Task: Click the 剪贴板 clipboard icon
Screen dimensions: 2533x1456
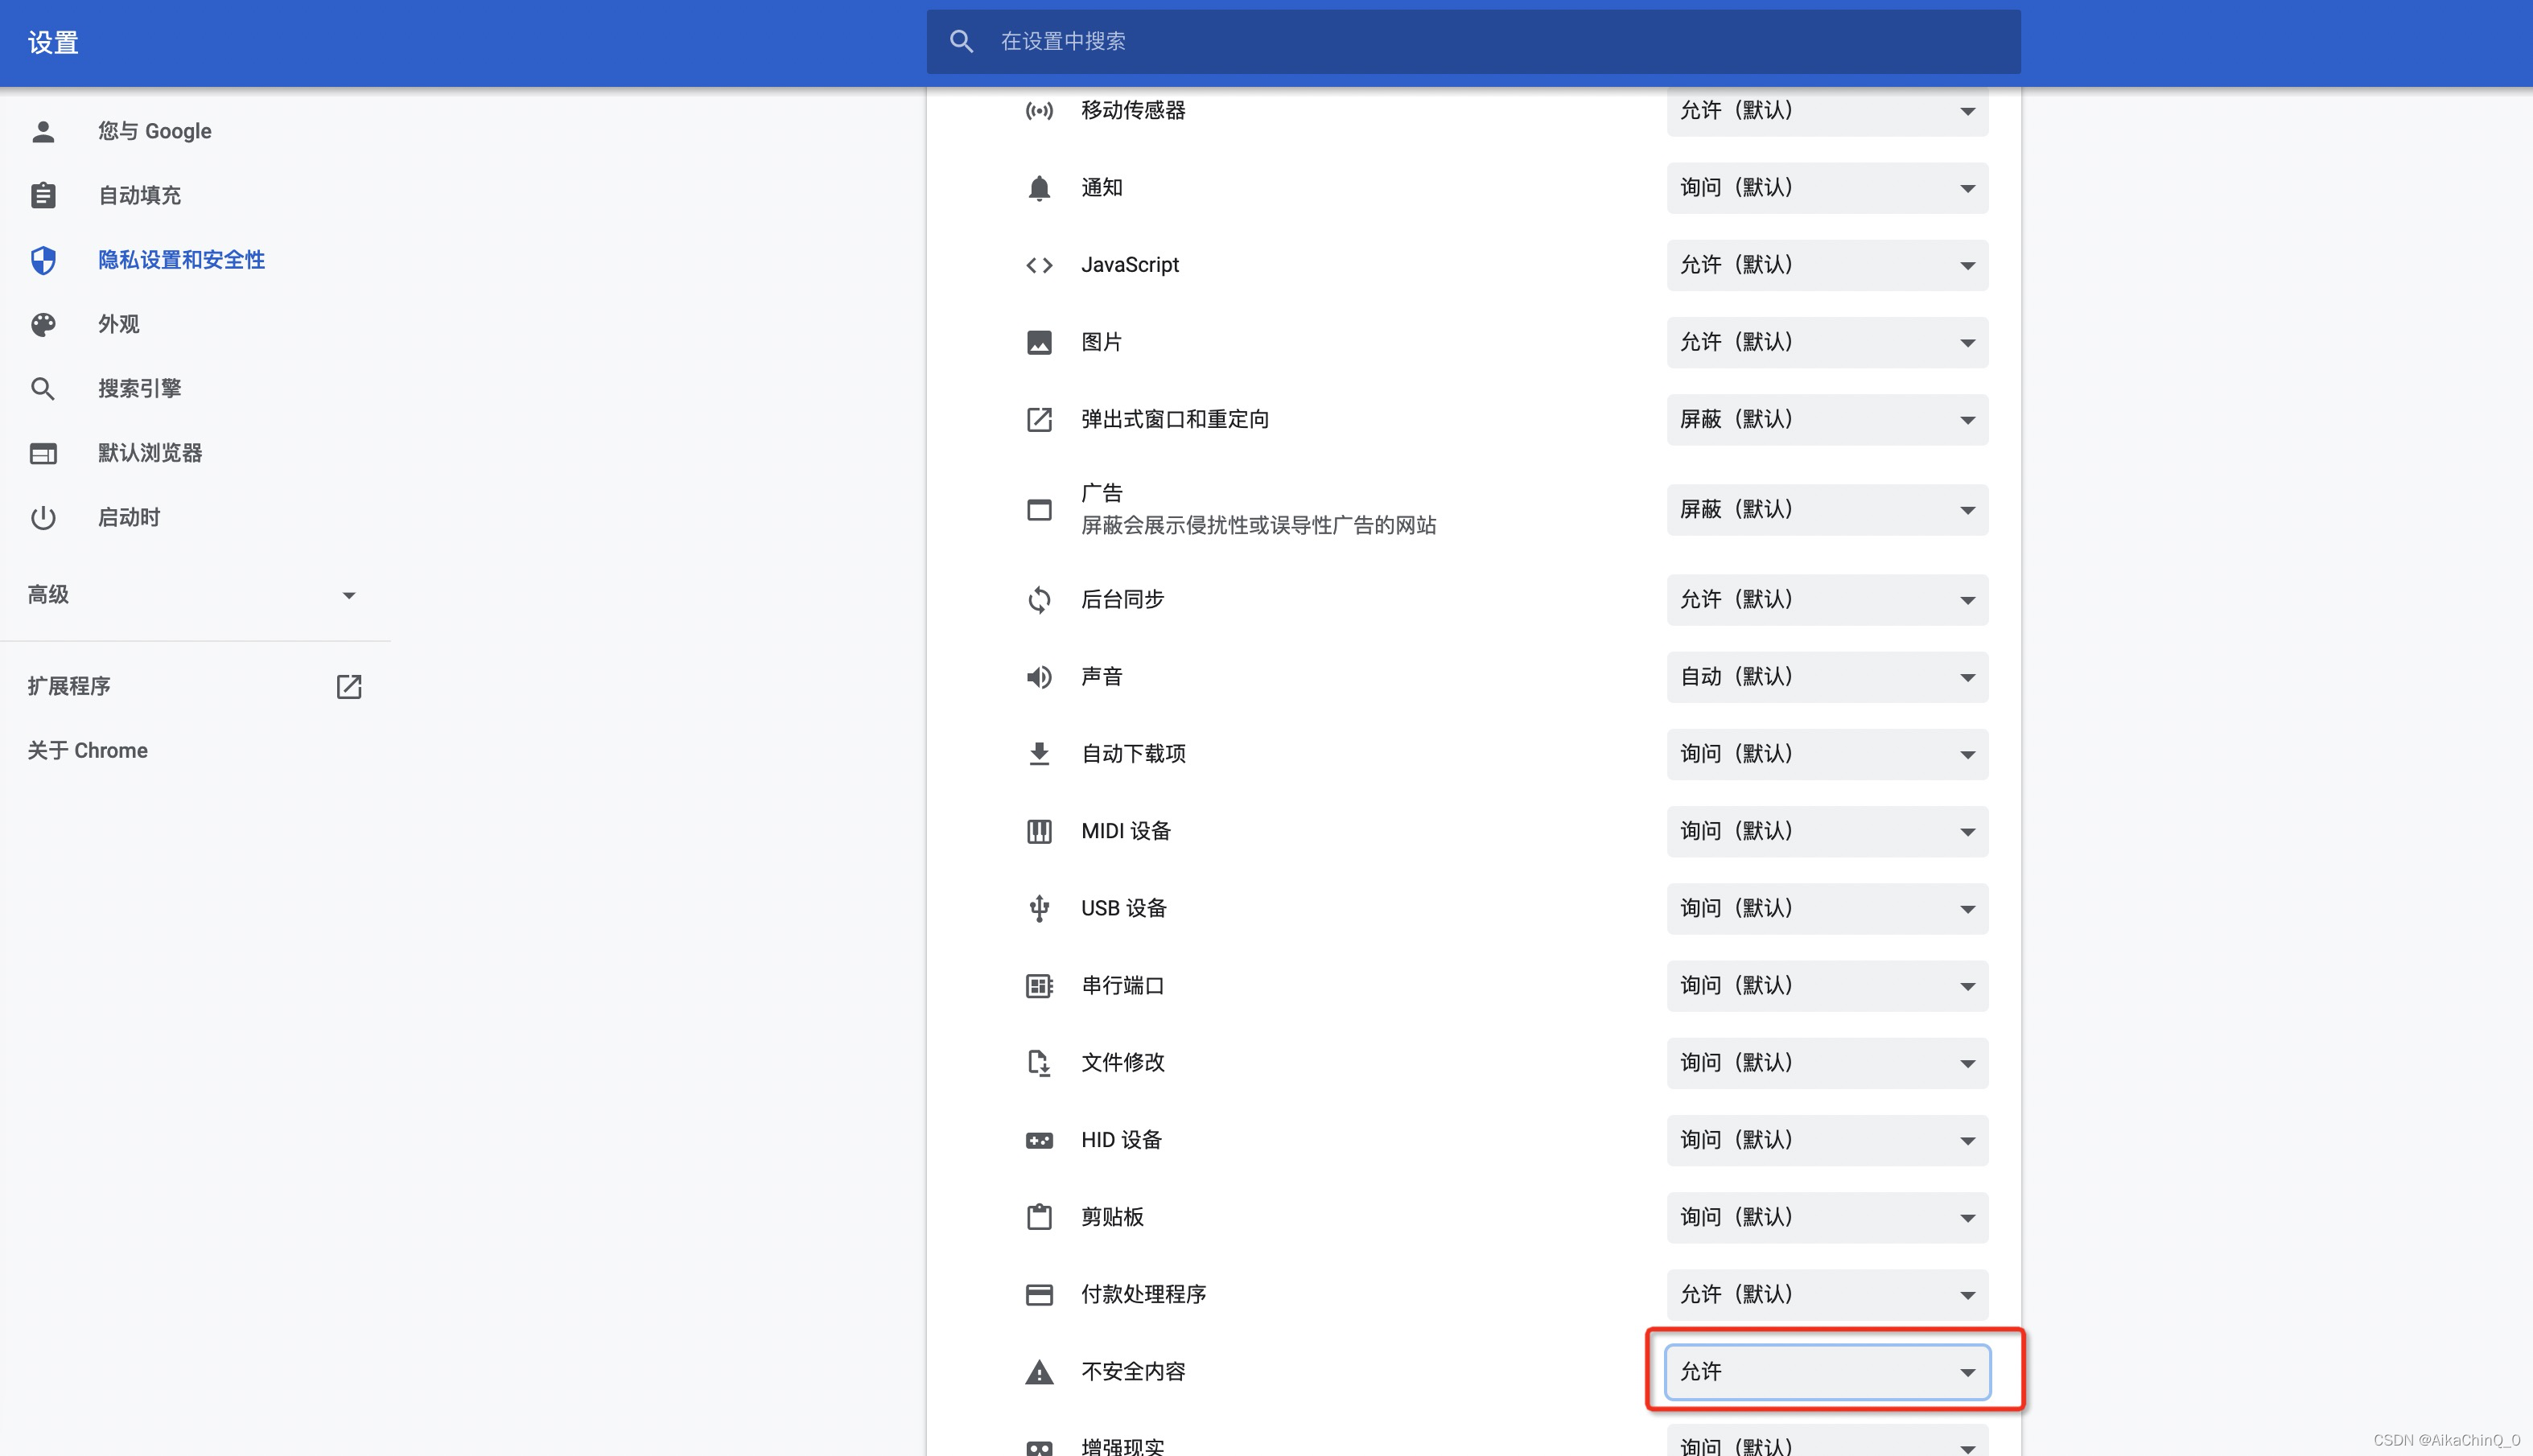Action: tap(1039, 1217)
